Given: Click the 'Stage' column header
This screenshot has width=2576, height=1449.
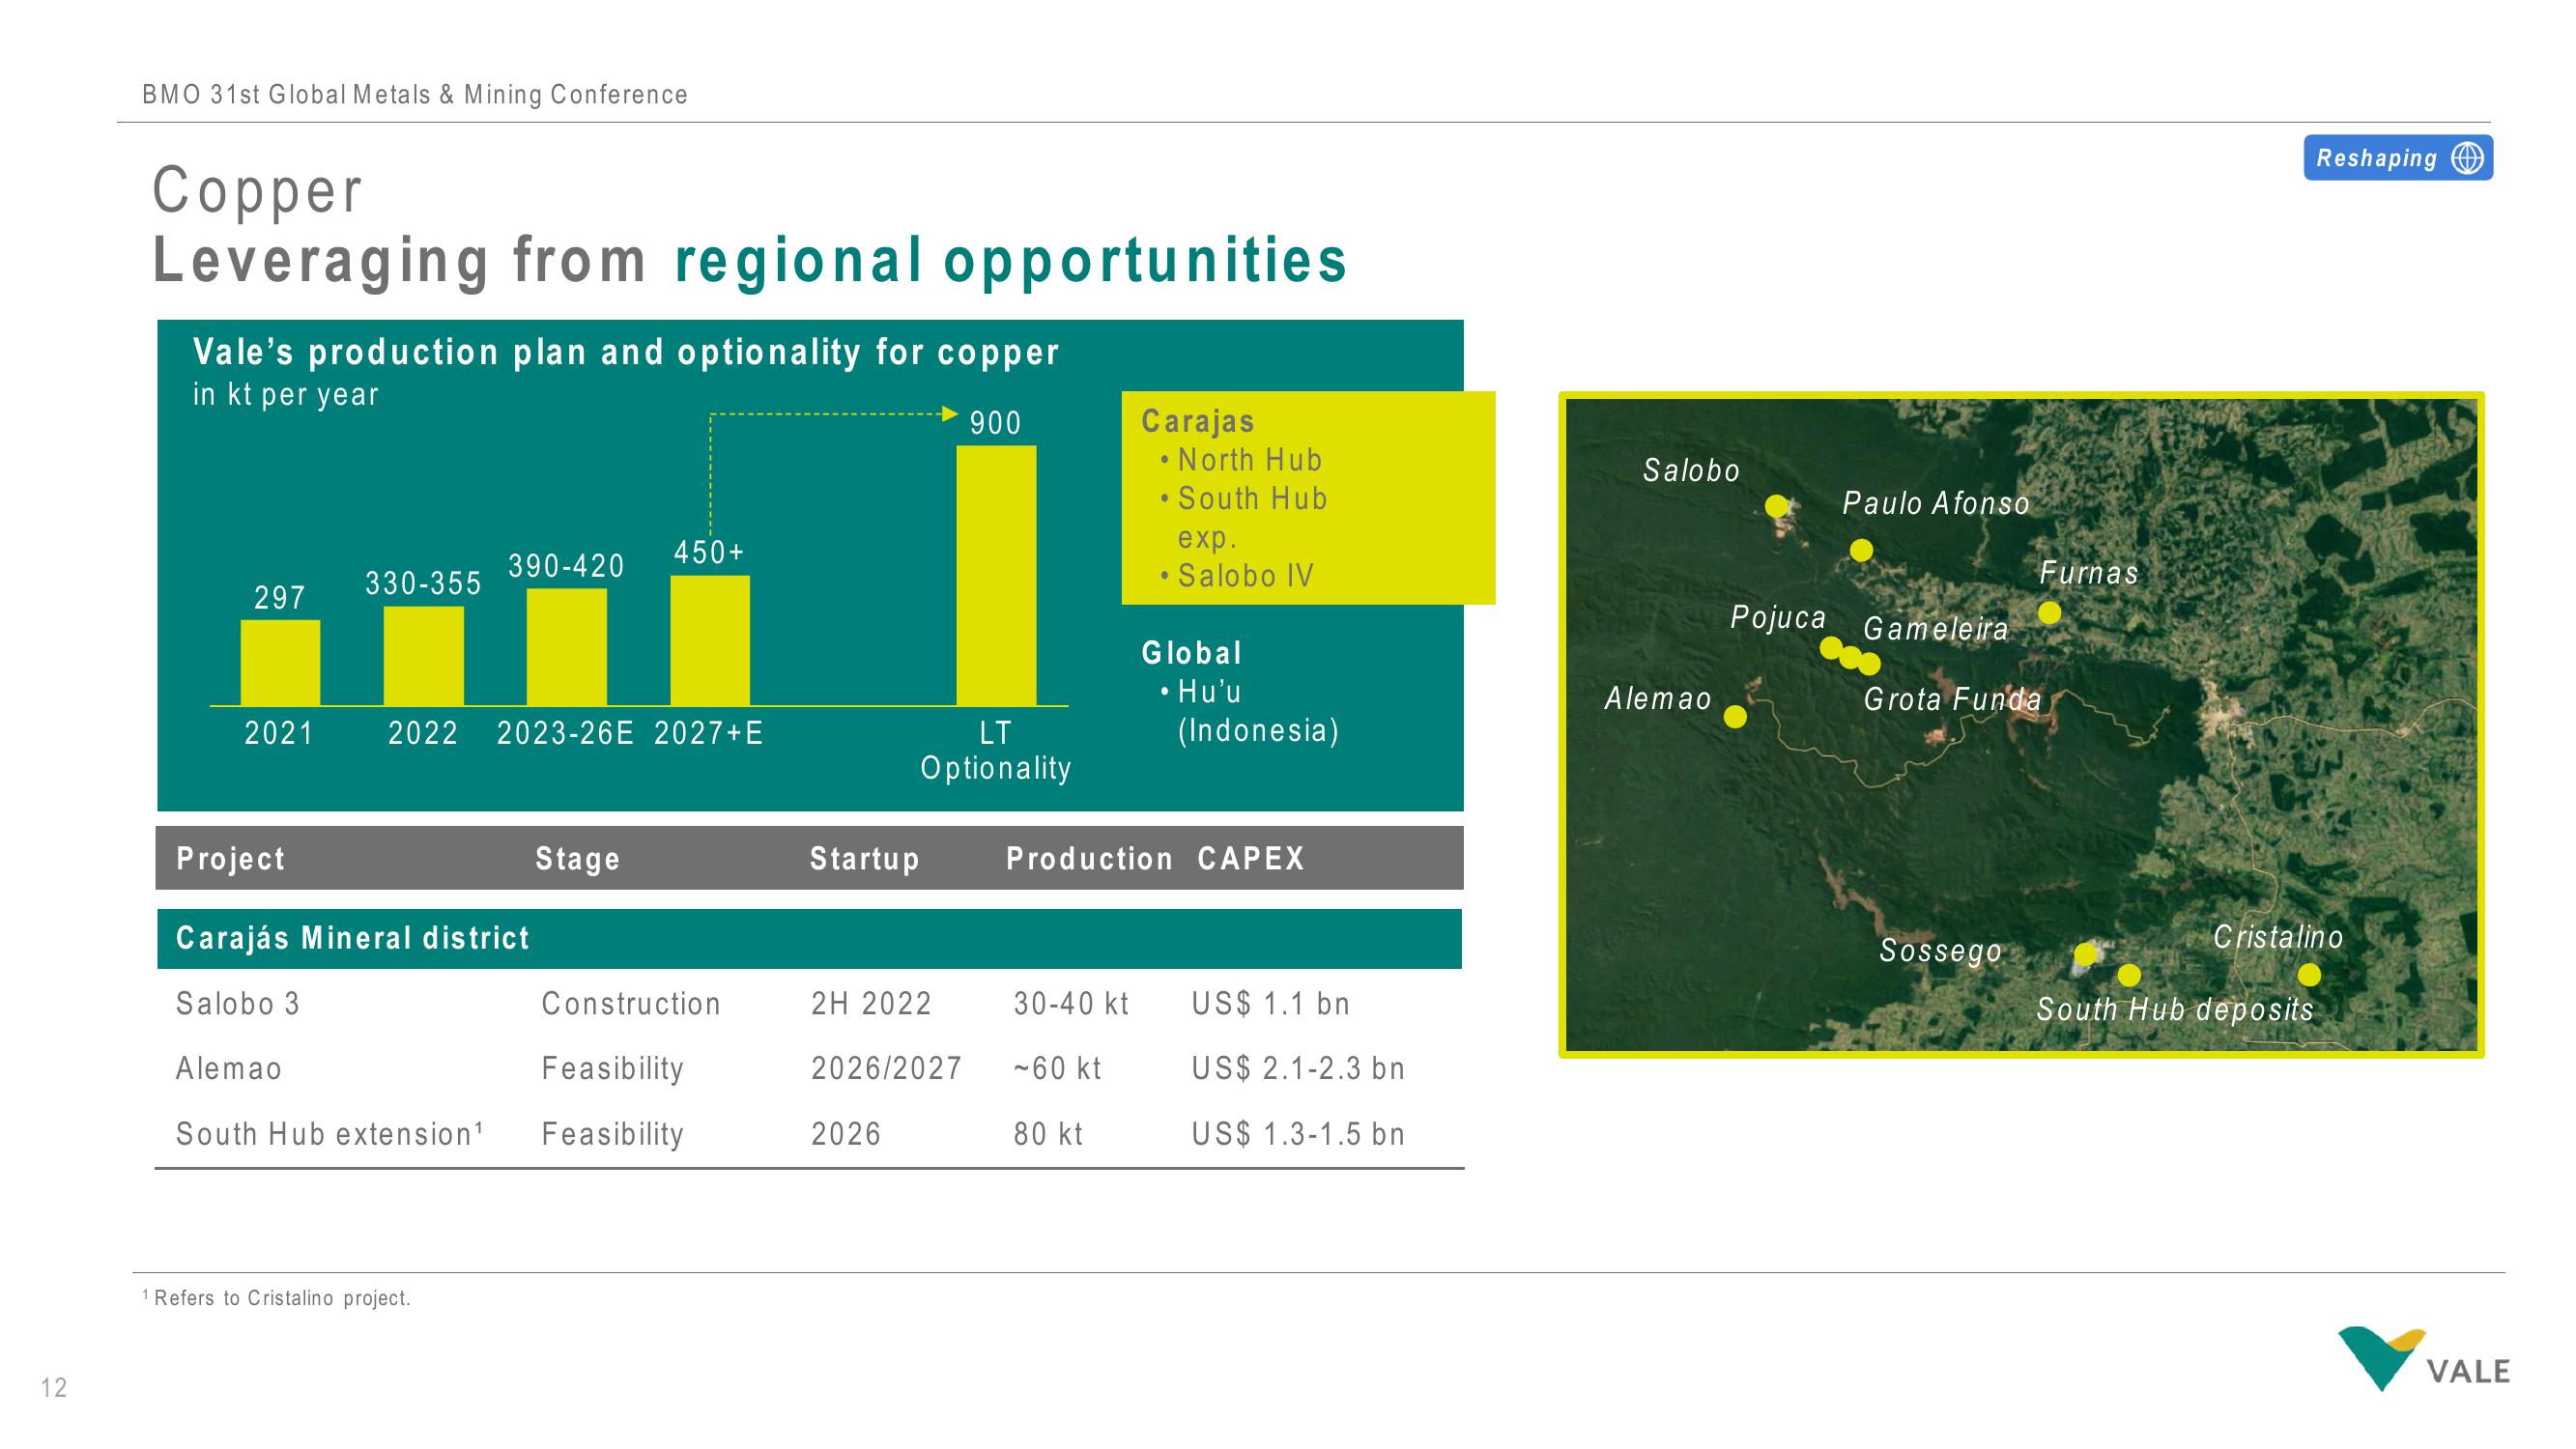Looking at the screenshot, I should [578, 859].
